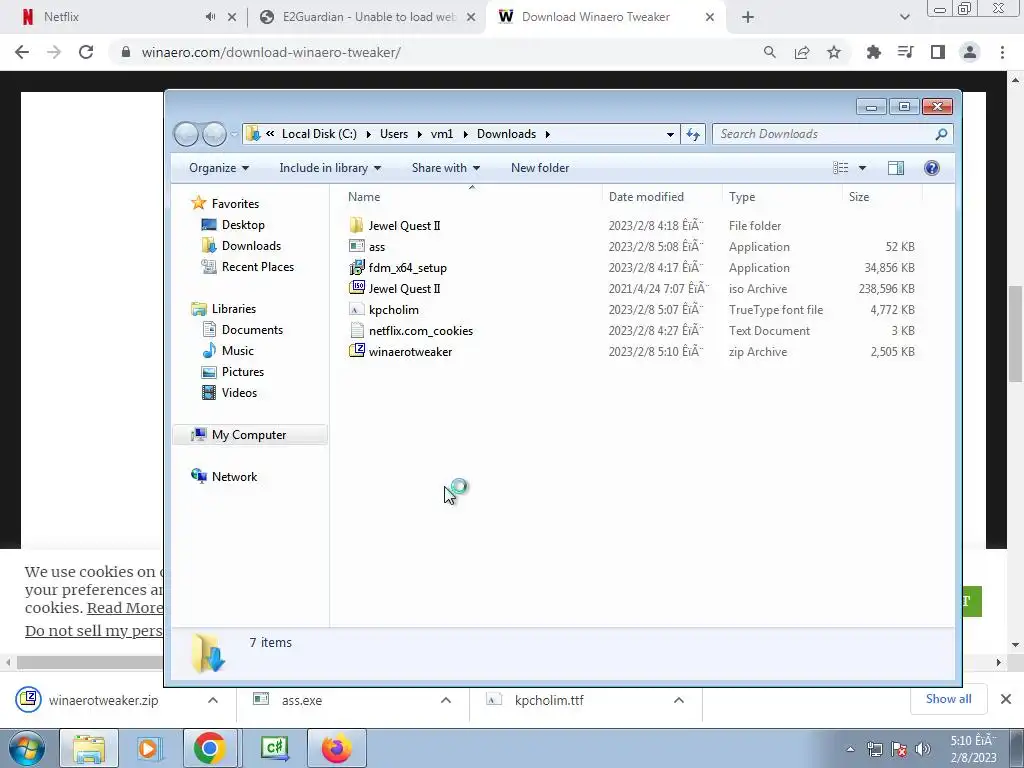
Task: Click the C# application taskbar icon
Action: coord(275,748)
